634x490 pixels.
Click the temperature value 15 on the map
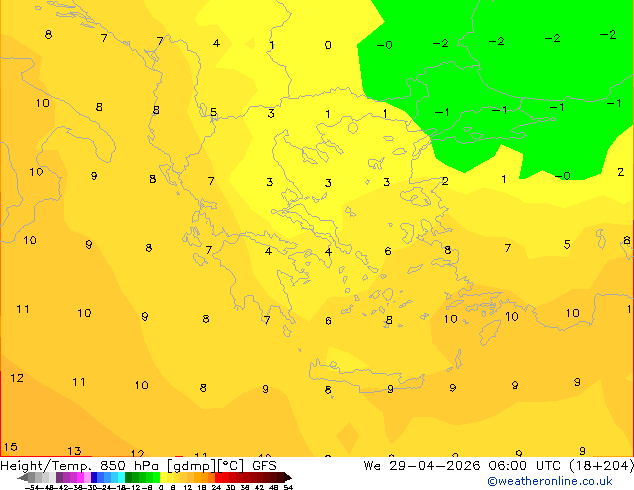11,447
